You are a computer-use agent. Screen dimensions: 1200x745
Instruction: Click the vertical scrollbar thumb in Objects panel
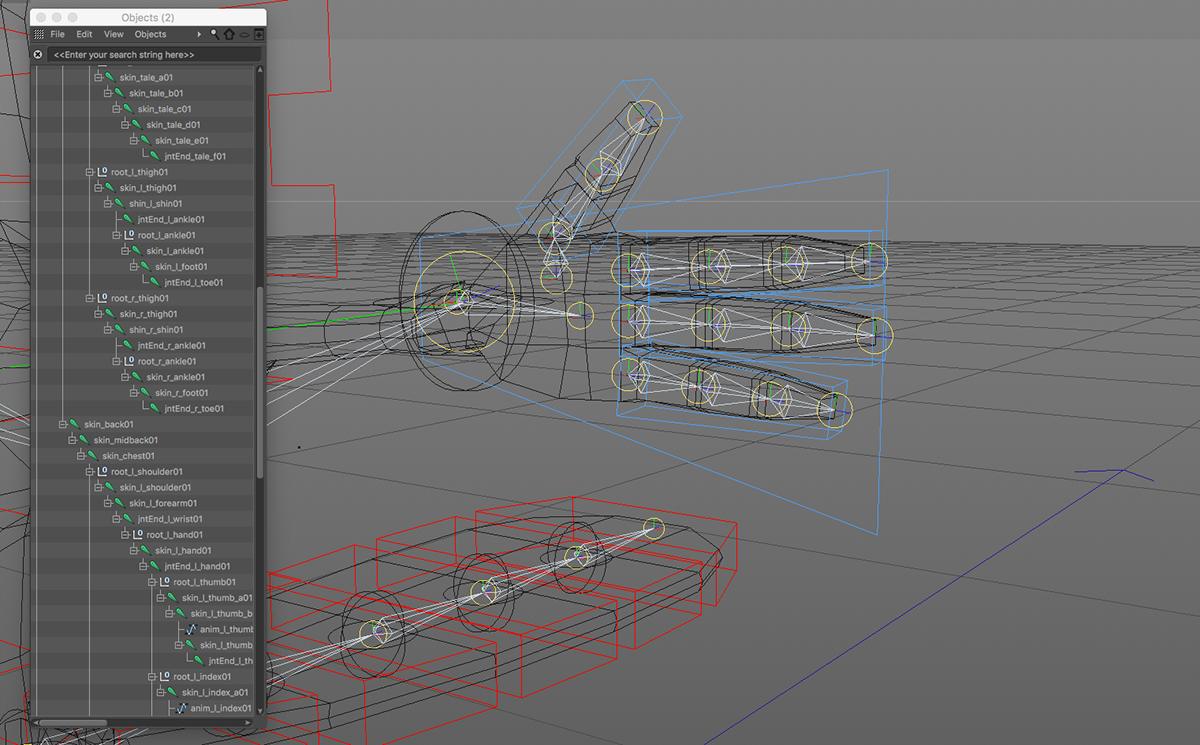pos(260,383)
